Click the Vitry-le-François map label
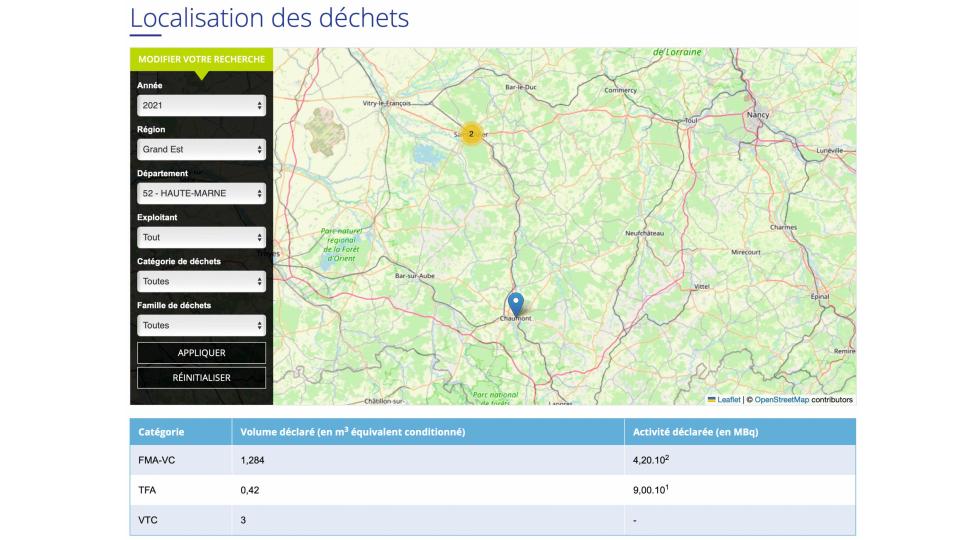 (387, 103)
